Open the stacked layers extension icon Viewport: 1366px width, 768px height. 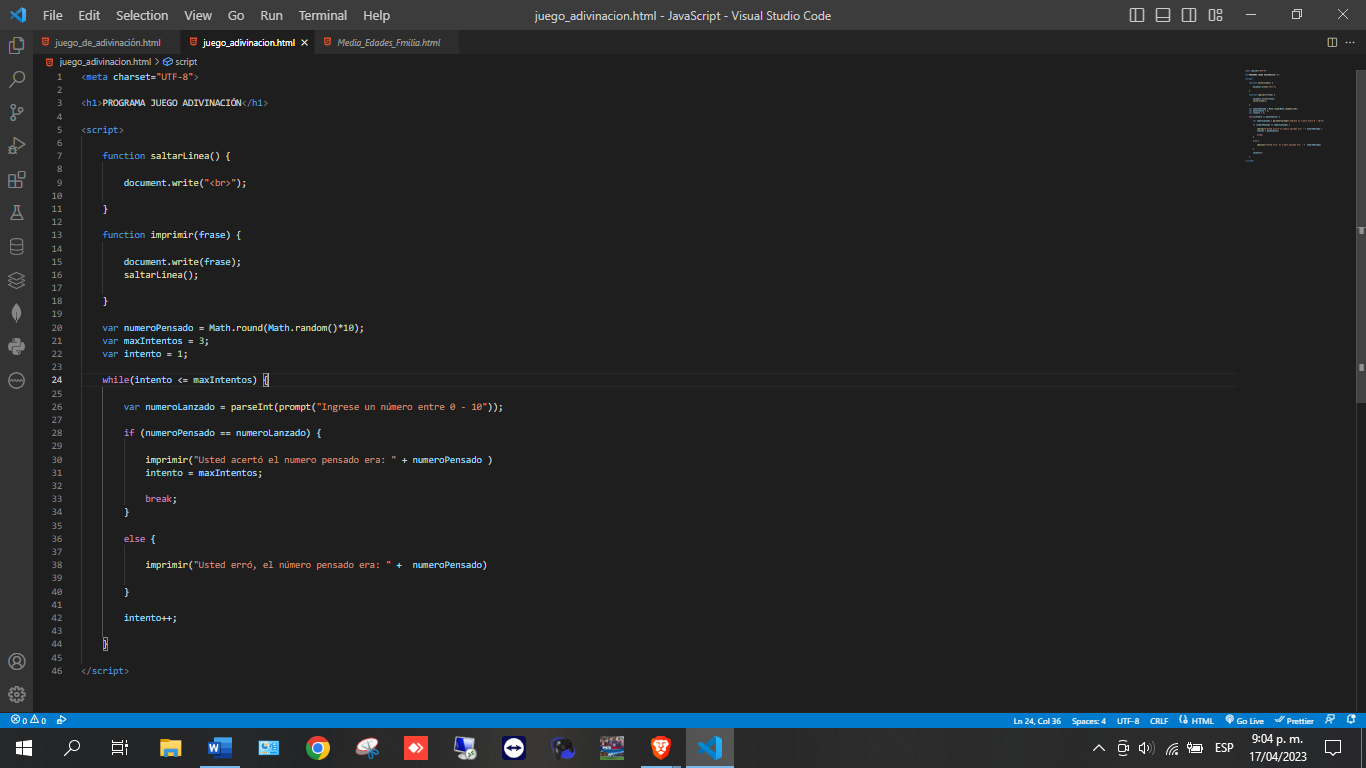(16, 280)
